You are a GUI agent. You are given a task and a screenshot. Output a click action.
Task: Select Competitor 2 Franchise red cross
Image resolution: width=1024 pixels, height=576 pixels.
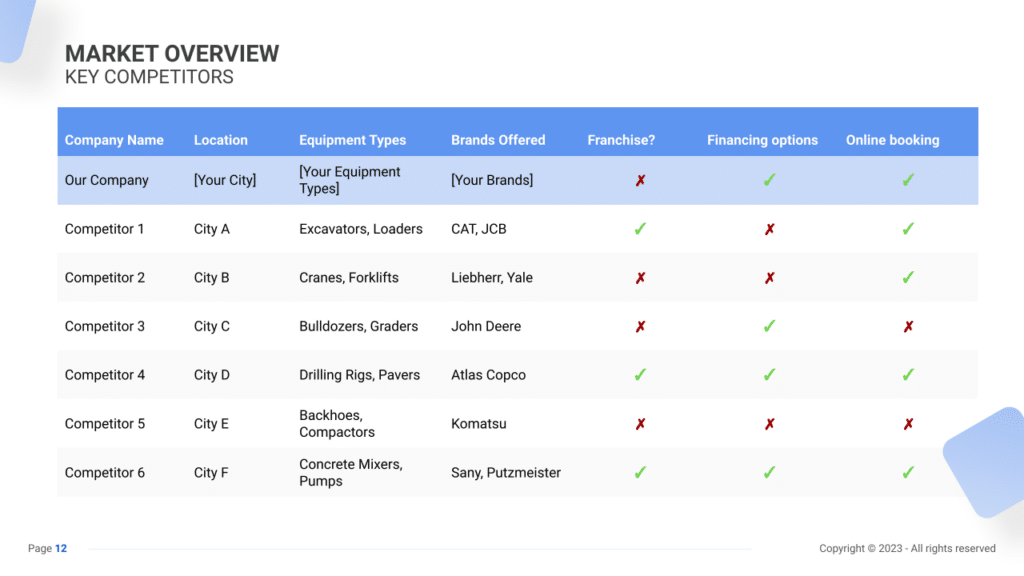coord(640,278)
